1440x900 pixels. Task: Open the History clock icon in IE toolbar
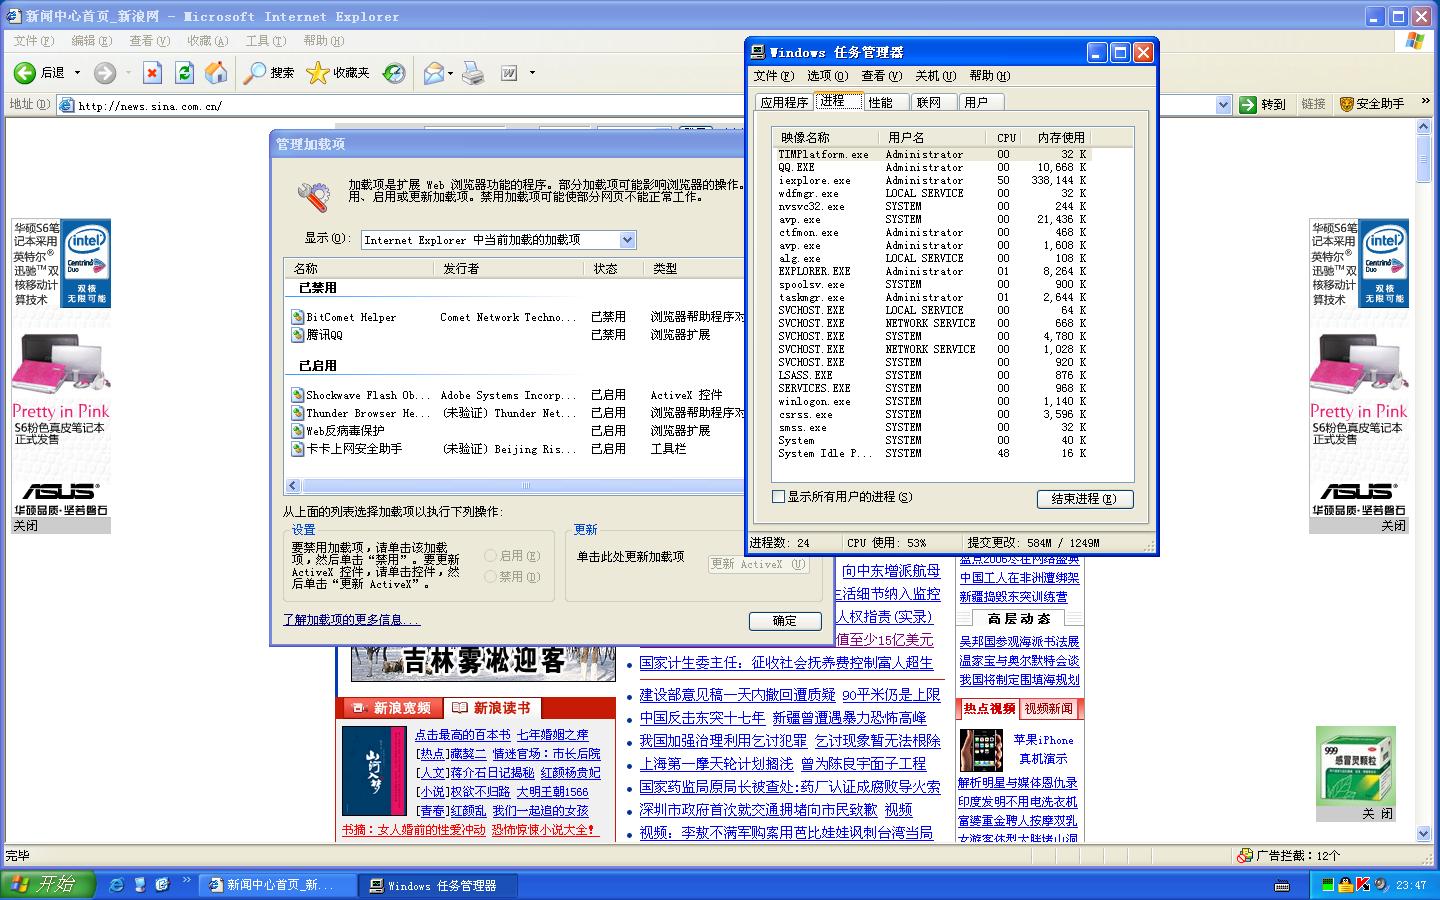coord(394,73)
